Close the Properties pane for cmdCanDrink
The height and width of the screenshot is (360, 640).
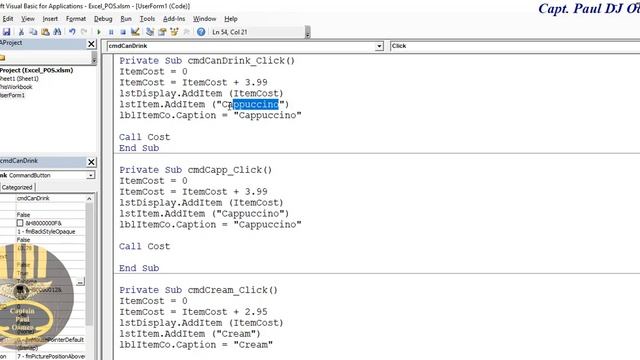(91, 162)
